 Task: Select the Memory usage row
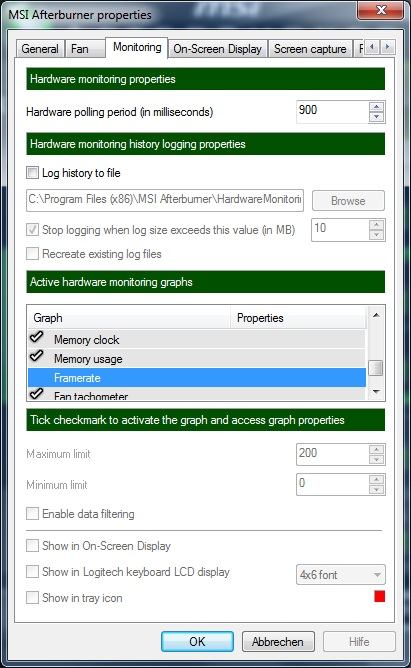pyautogui.click(x=197, y=359)
